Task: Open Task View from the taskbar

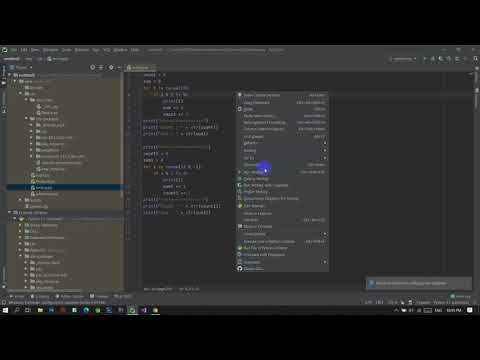Action: [x=28, y=310]
